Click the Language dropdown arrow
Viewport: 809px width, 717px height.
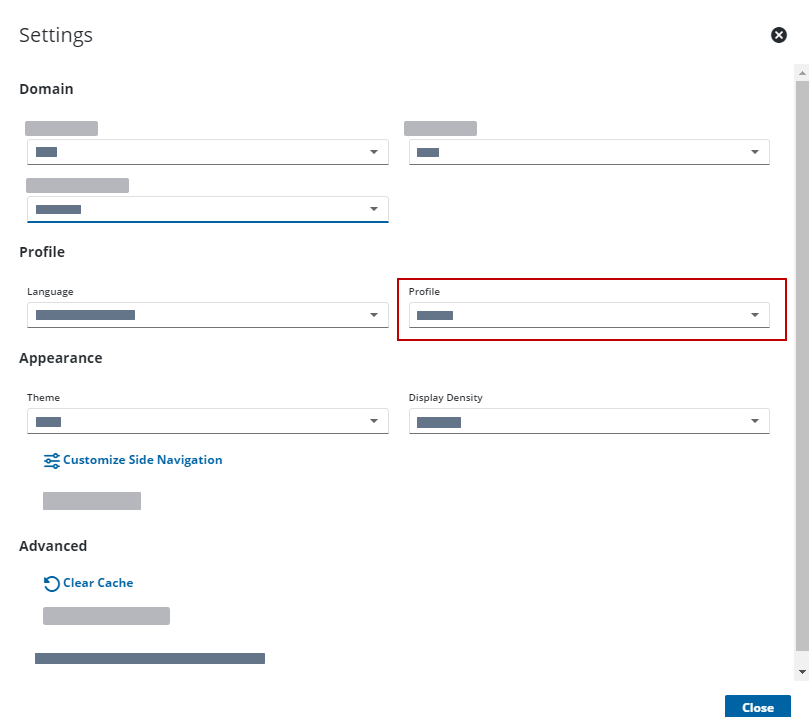click(374, 315)
